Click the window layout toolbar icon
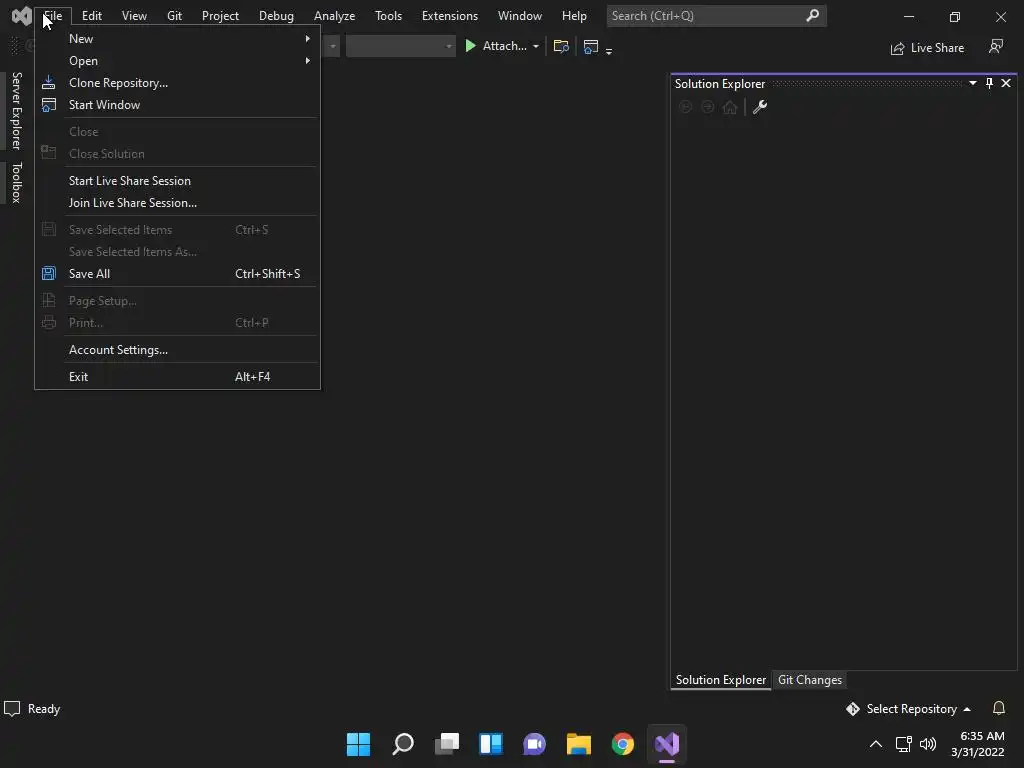 pyautogui.click(x=590, y=46)
